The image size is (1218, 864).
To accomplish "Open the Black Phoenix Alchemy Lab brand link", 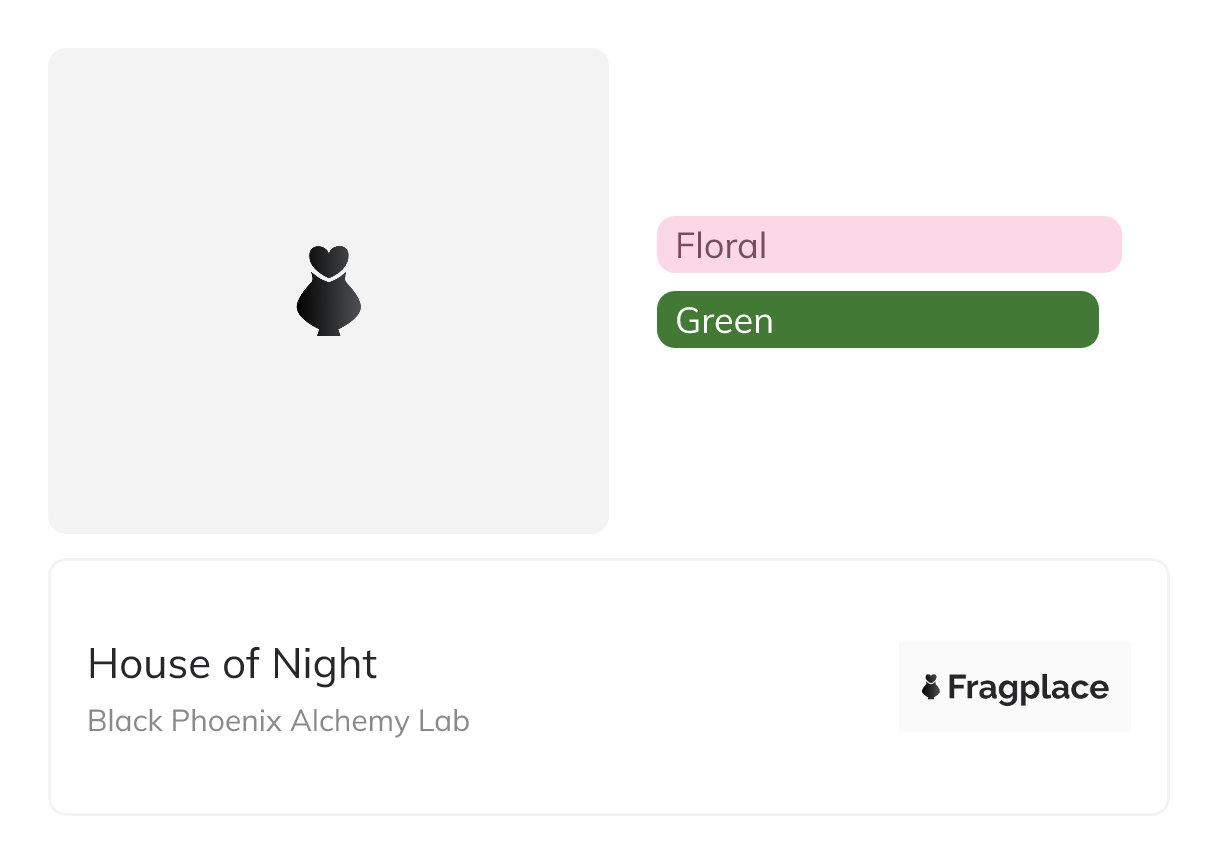I will (x=278, y=721).
